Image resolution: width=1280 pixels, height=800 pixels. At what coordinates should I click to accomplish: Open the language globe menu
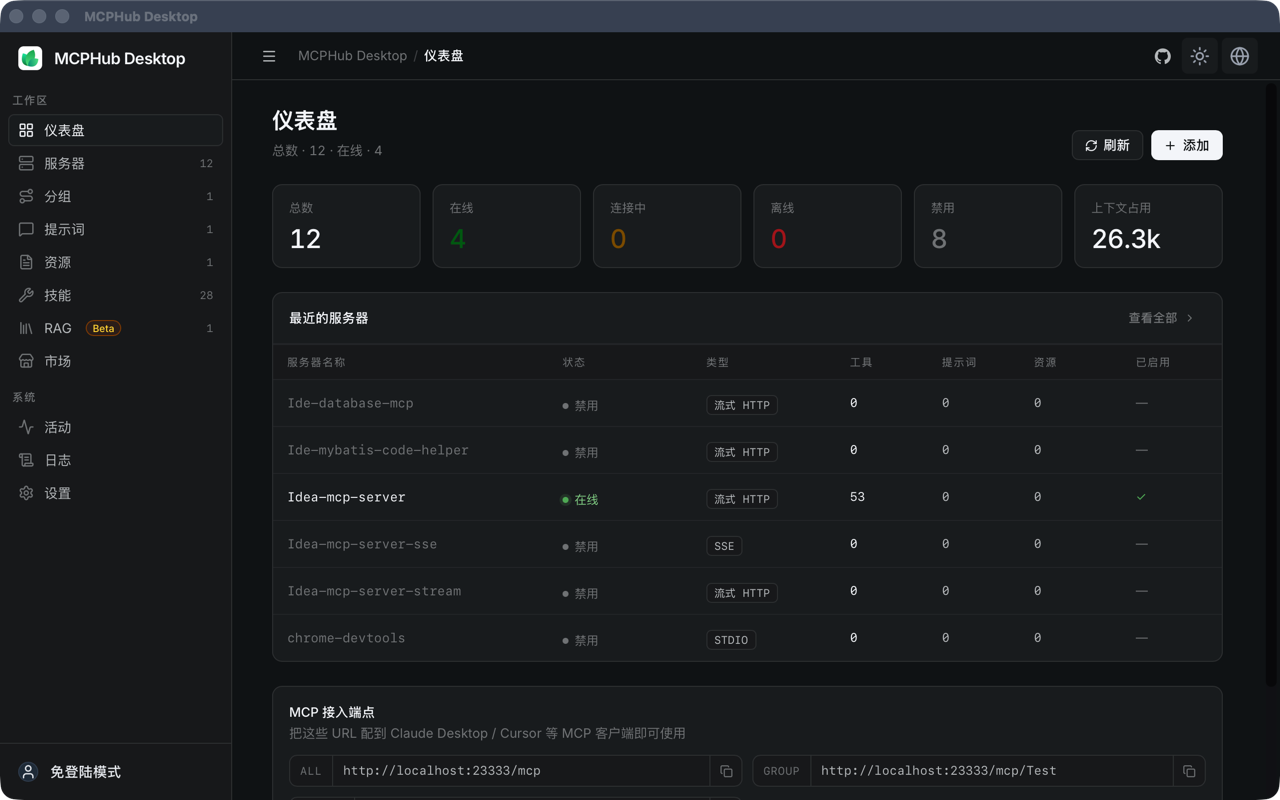click(1240, 56)
